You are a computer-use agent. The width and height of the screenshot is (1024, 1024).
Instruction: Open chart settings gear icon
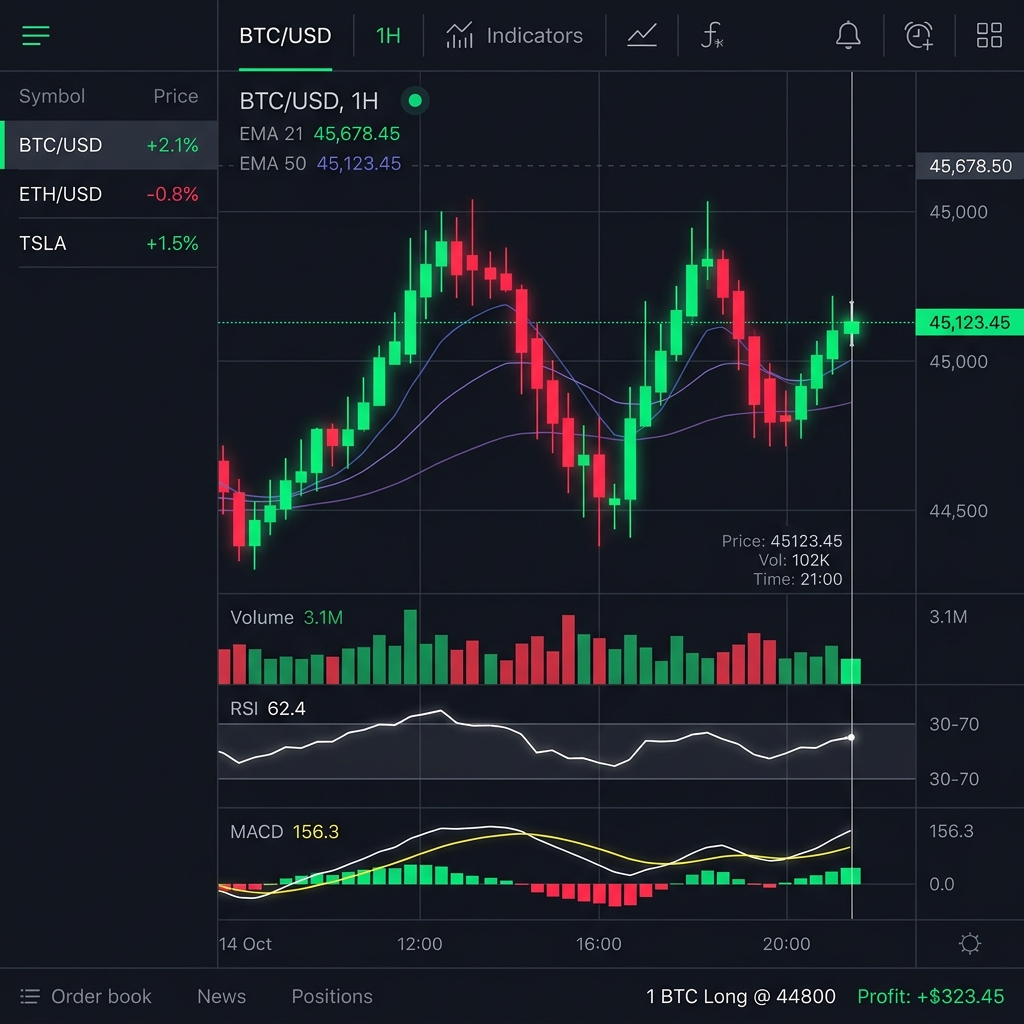coord(970,944)
